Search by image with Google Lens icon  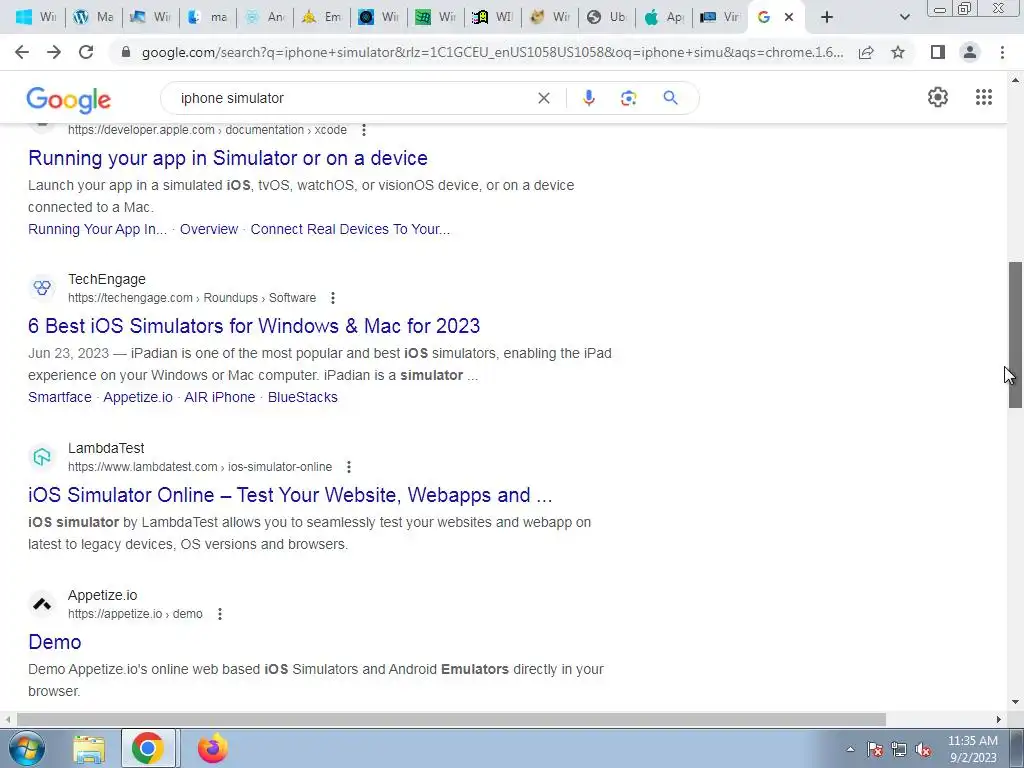(628, 98)
